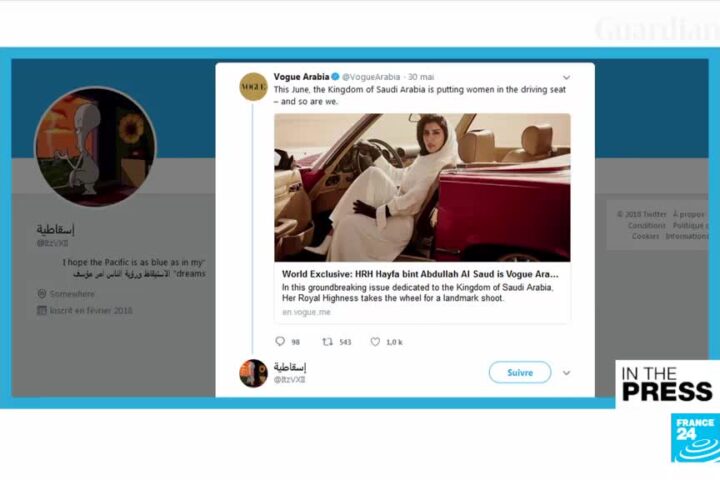The image size is (720, 480).
Task: Open the Cookies footer link
Action: 645,236
